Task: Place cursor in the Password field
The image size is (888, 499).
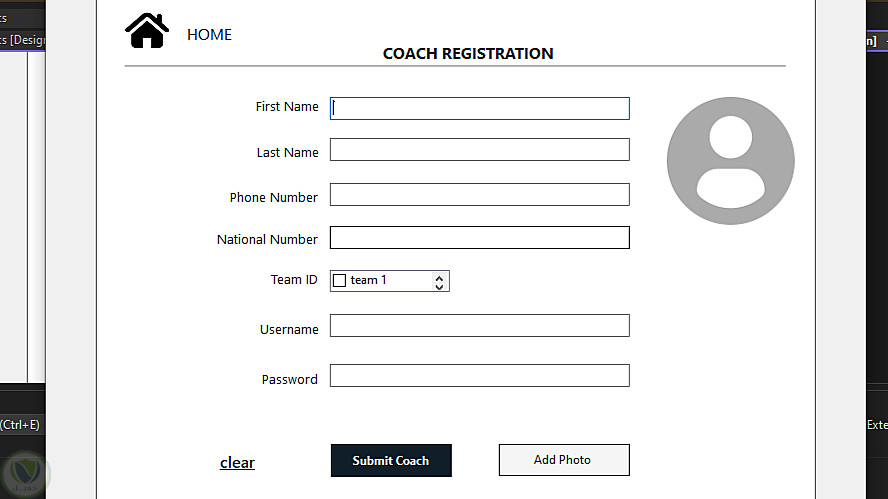Action: click(480, 376)
